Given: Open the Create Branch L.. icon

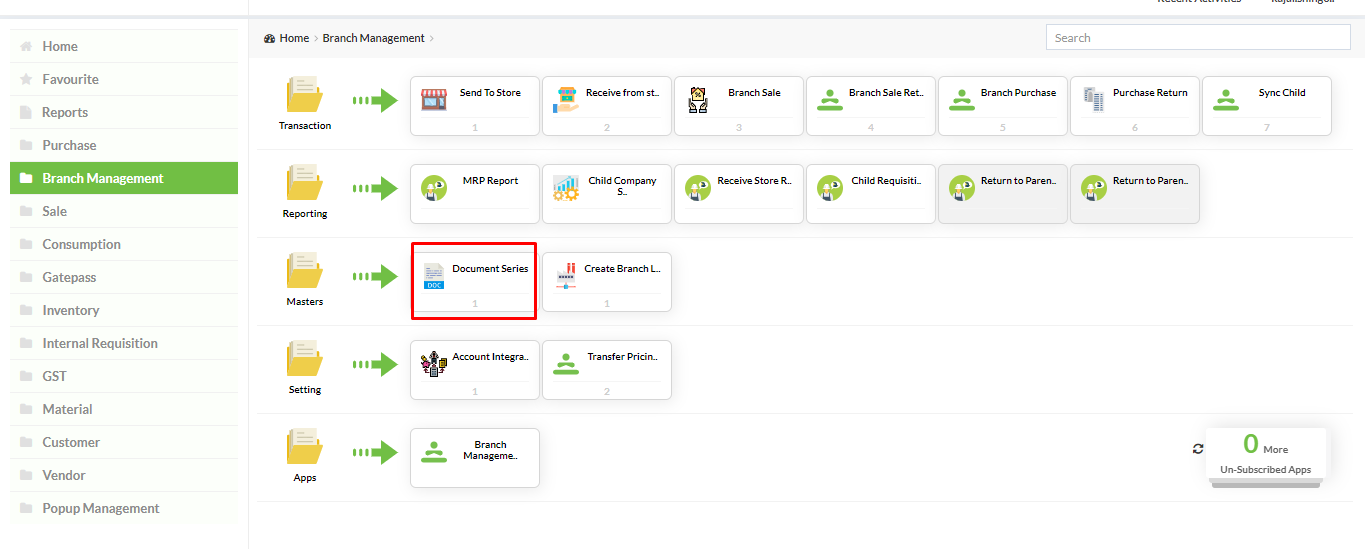Looking at the screenshot, I should tap(566, 276).
